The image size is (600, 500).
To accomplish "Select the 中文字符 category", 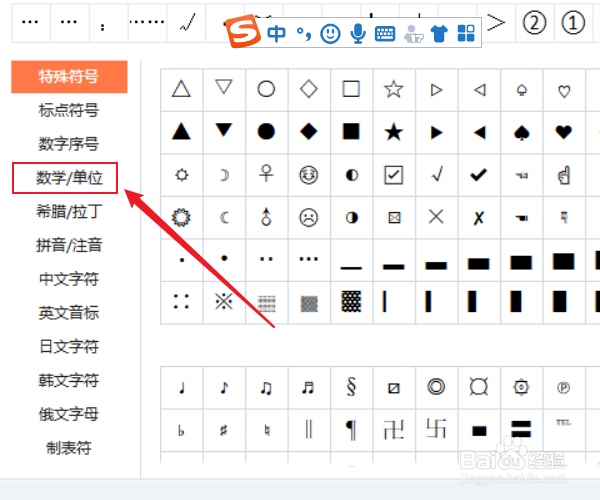I will click(x=69, y=279).
